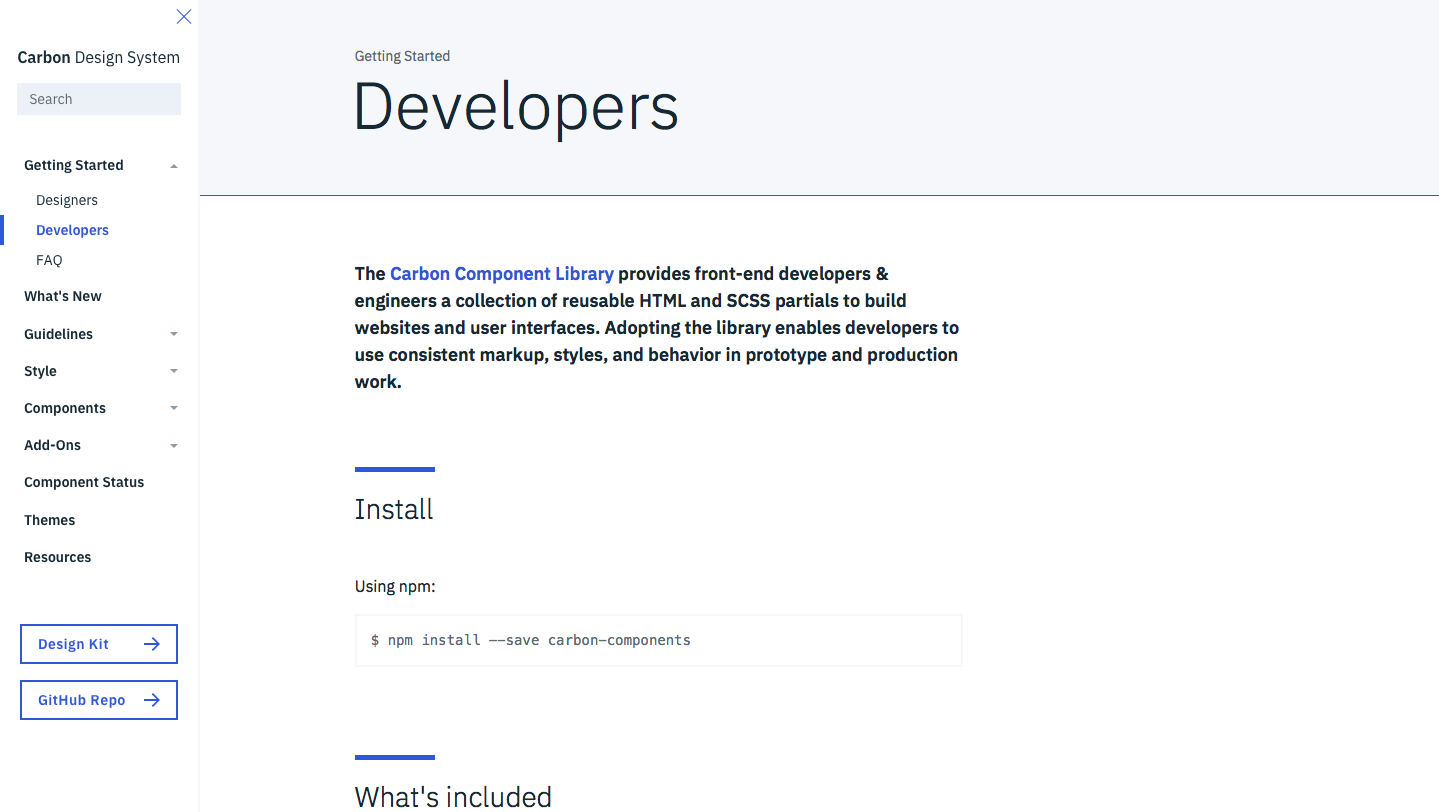Open the Add-Ons menu item
The width and height of the screenshot is (1439, 812).
52,445
